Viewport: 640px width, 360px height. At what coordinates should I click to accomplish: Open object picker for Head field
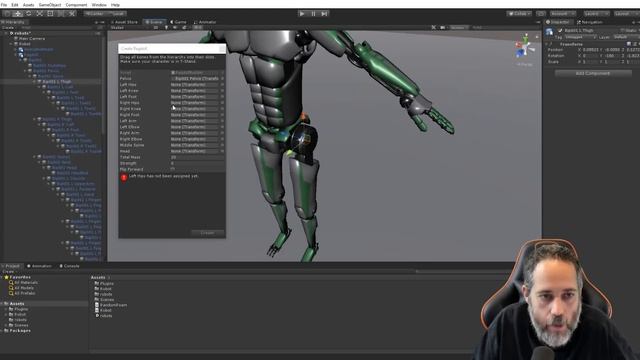[222, 151]
